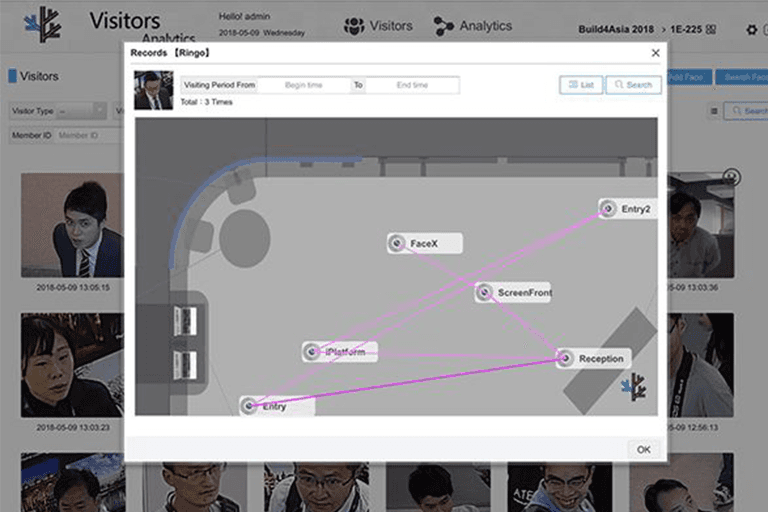This screenshot has height=512, width=768.
Task: Open the settings gear in the header
Action: click(751, 30)
